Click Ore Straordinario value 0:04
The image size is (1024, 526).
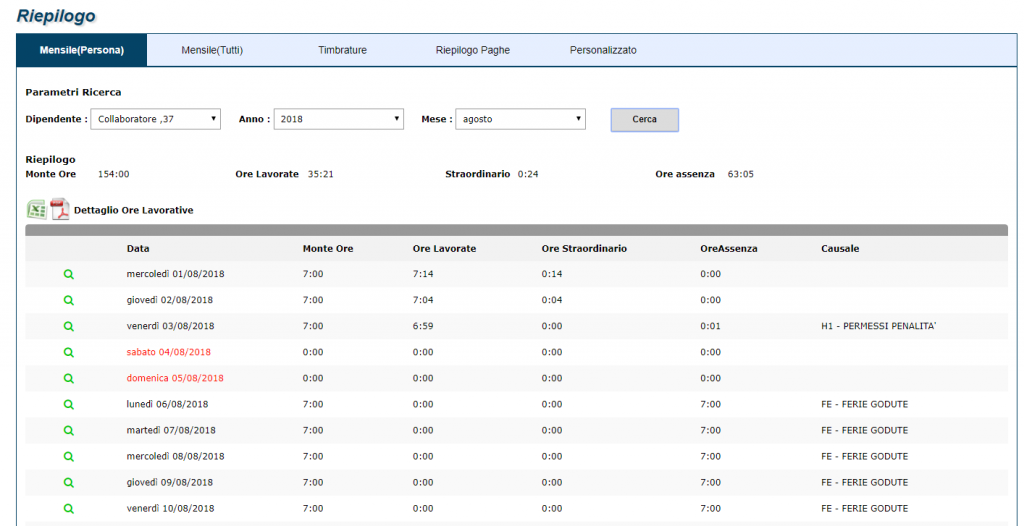[552, 301]
